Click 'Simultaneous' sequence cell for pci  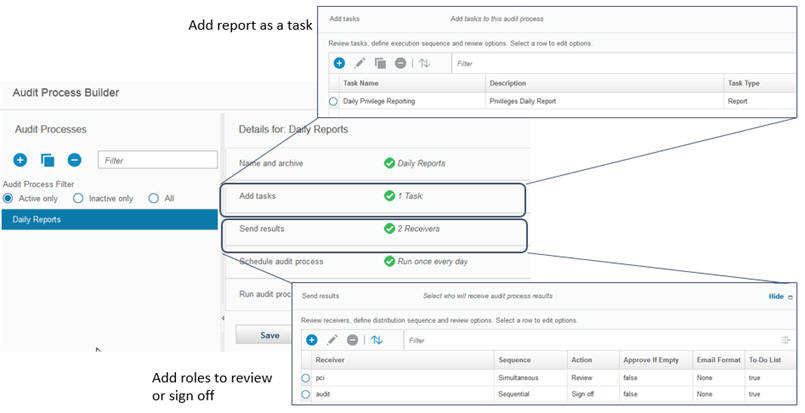(x=518, y=378)
